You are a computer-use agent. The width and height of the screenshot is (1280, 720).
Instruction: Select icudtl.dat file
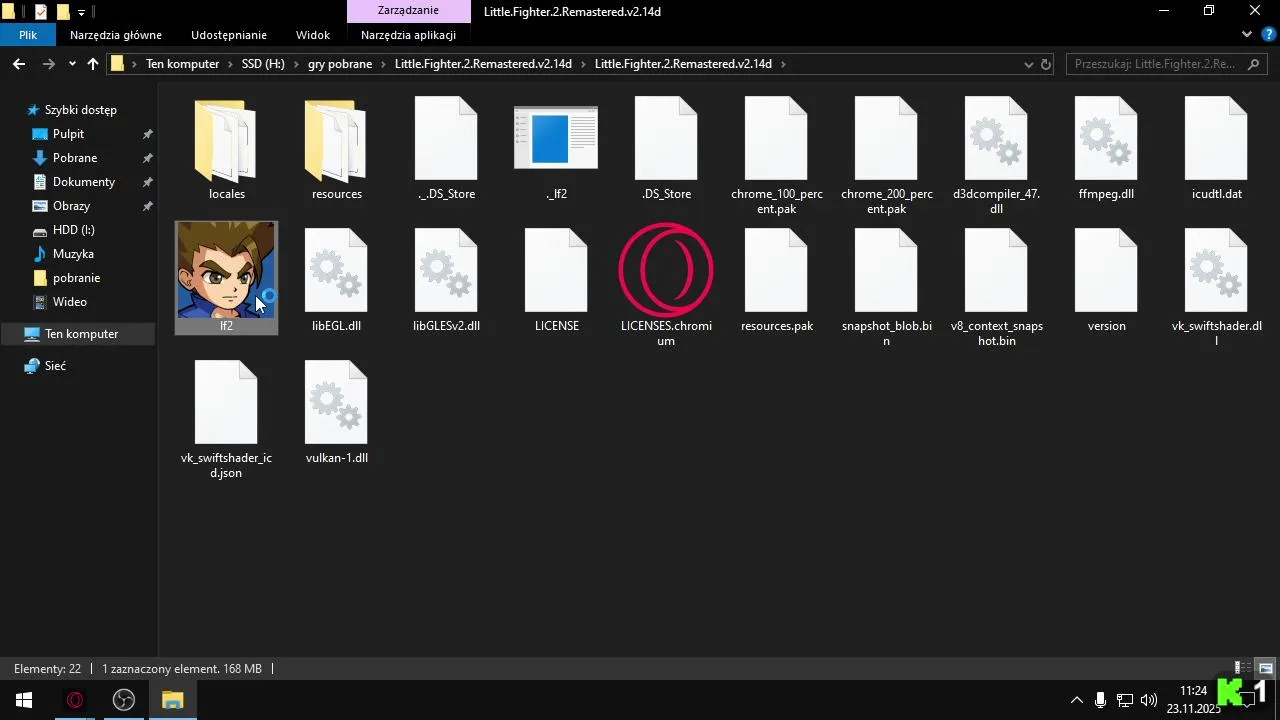(x=1216, y=150)
